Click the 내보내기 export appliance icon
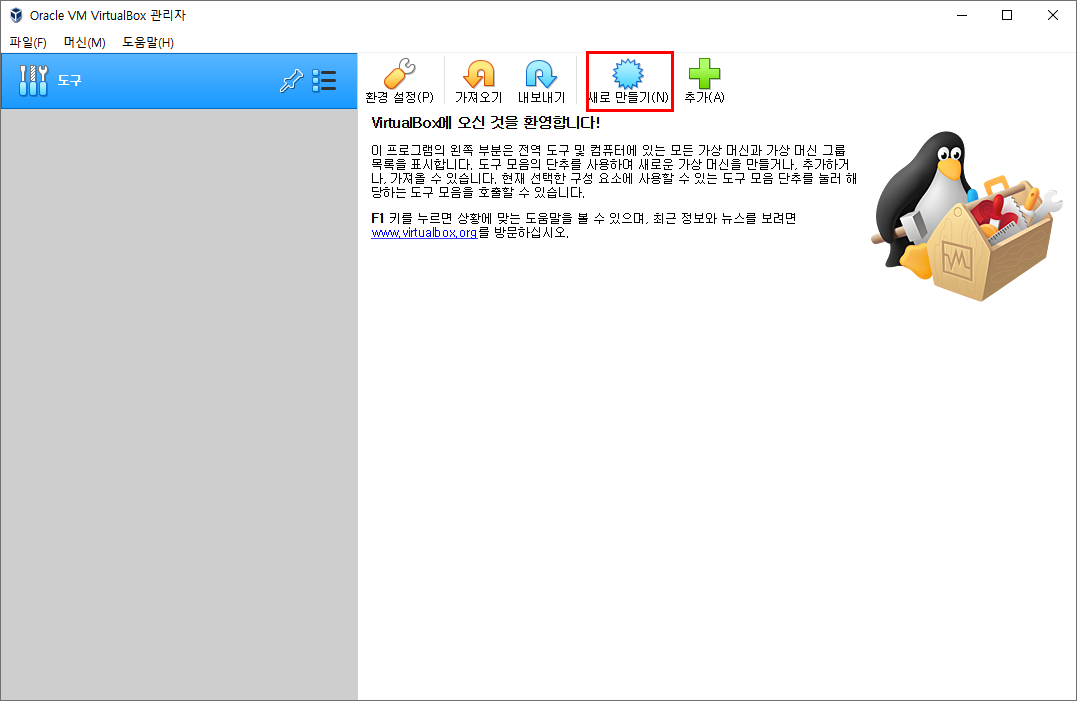Image resolution: width=1077 pixels, height=701 pixels. 541,81
